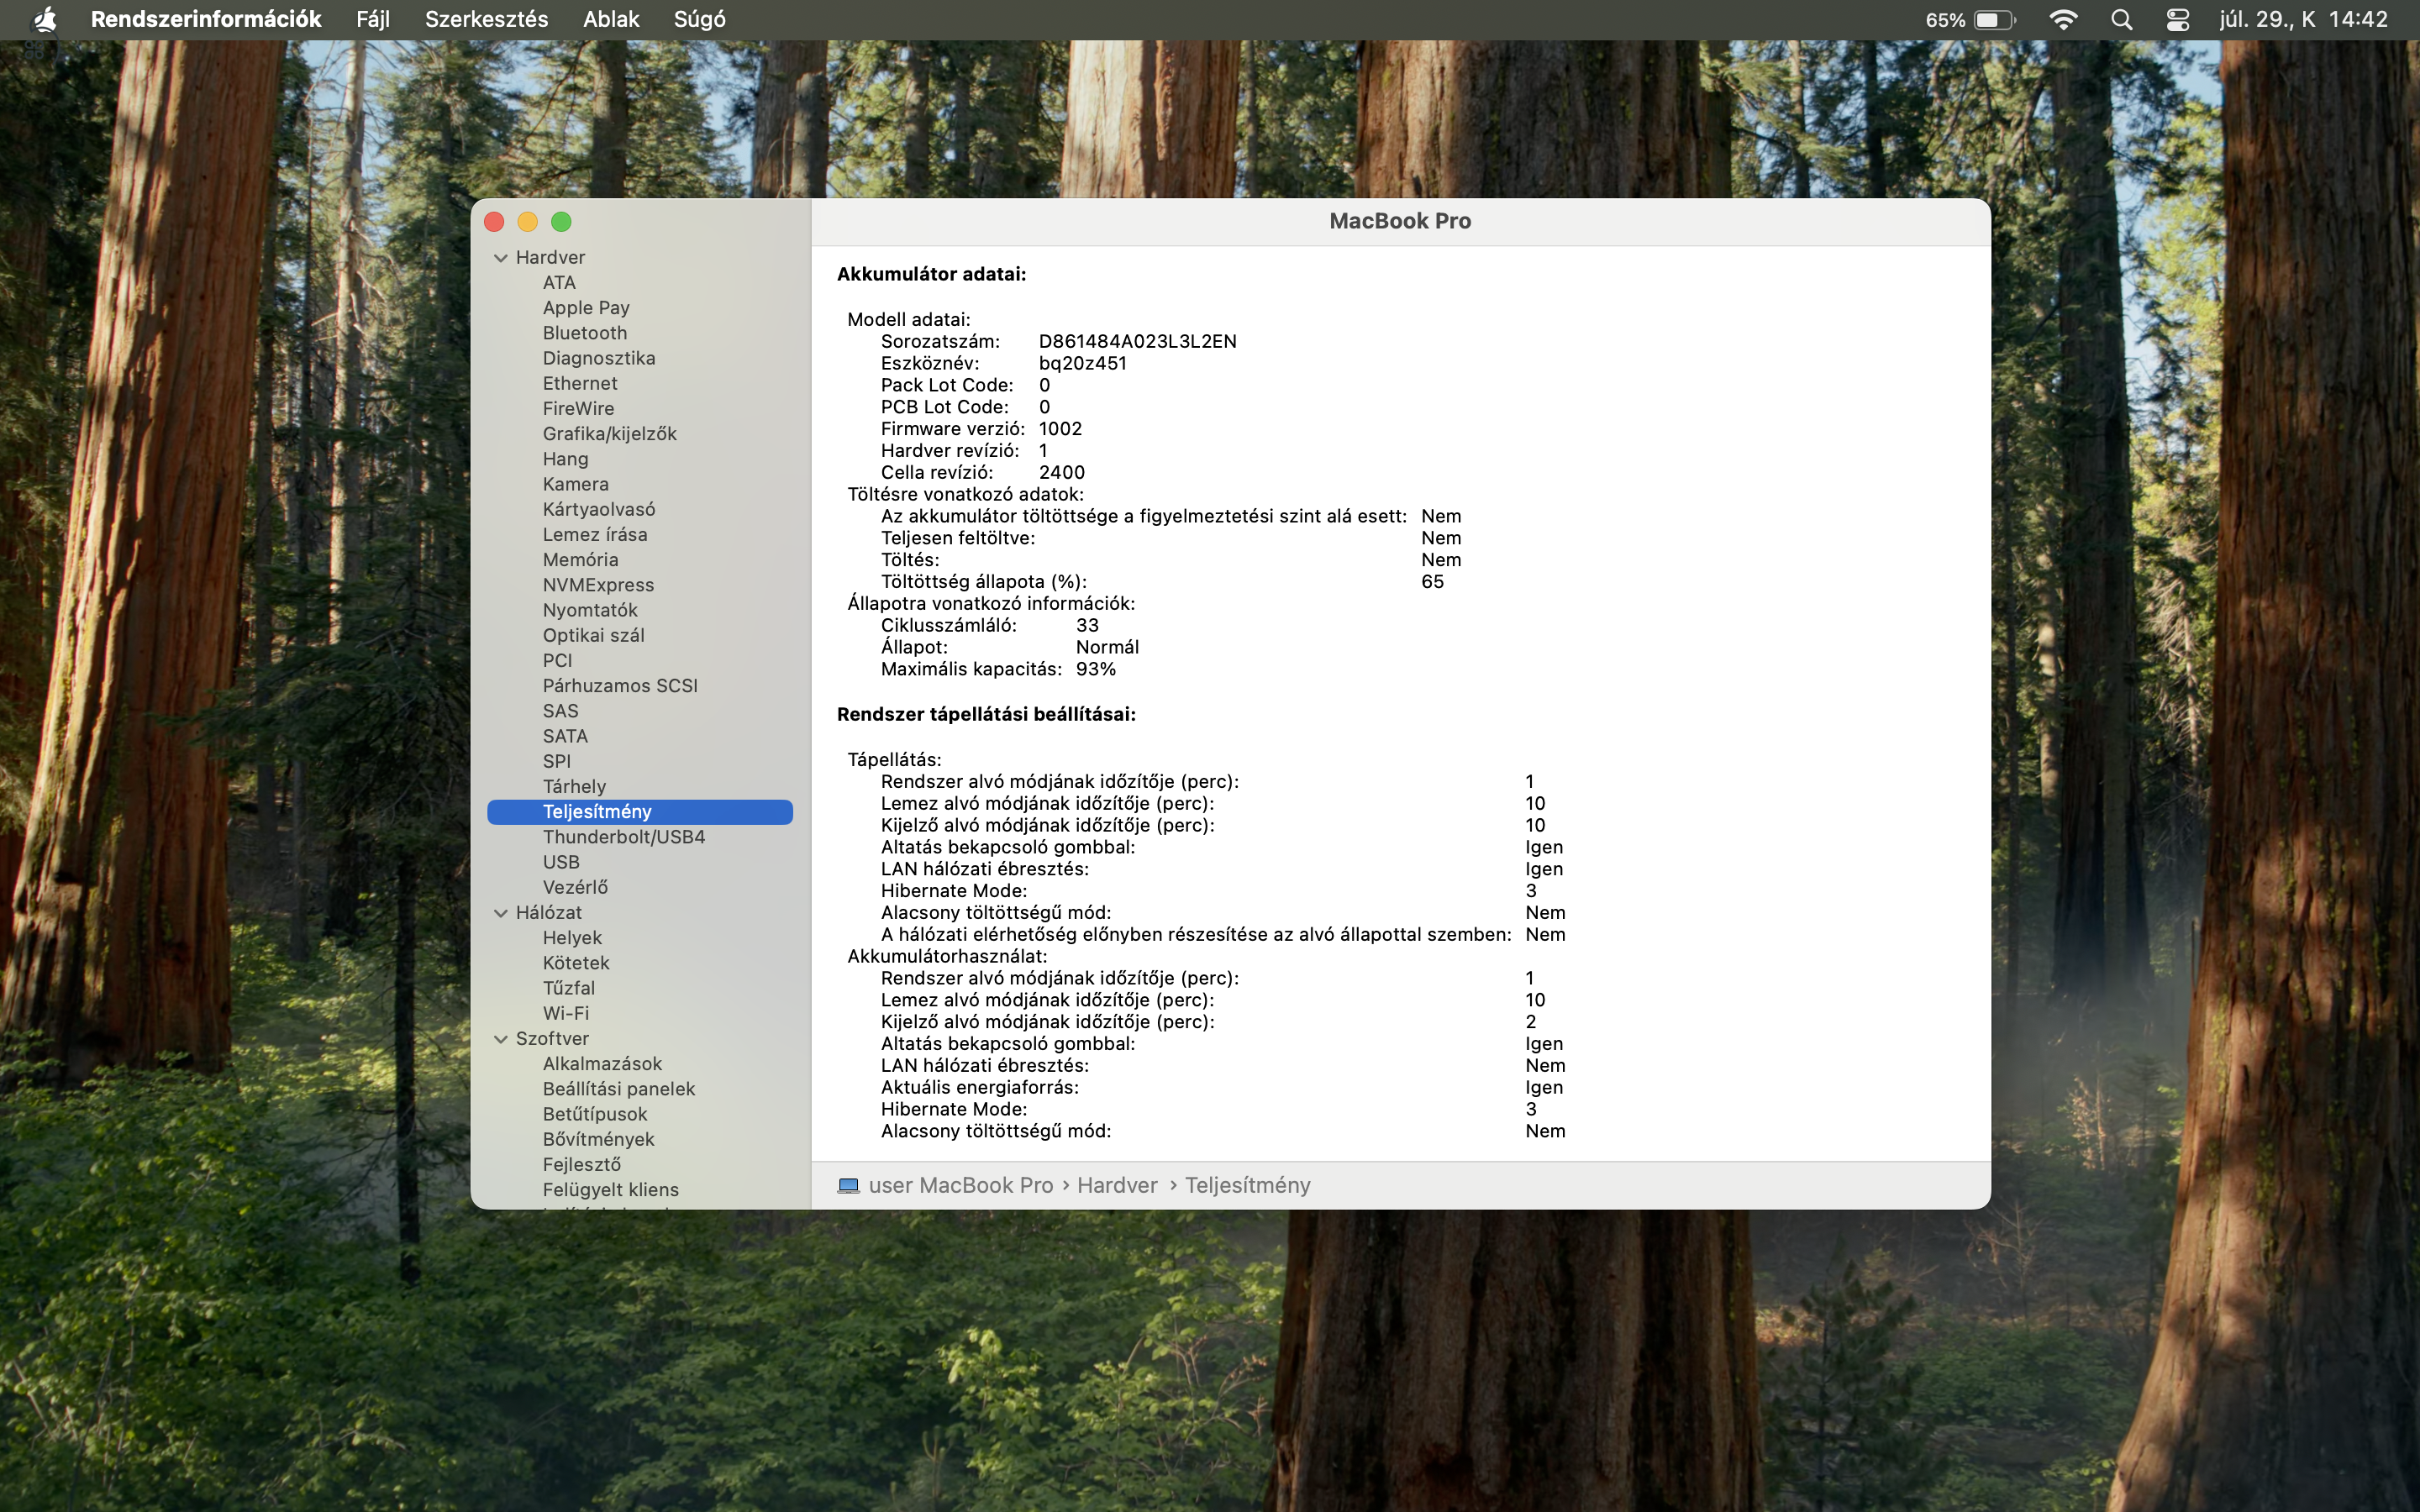Viewport: 2420px width, 1512px height.
Task: Select Nyomtatók in the sidebar
Action: coord(640,610)
